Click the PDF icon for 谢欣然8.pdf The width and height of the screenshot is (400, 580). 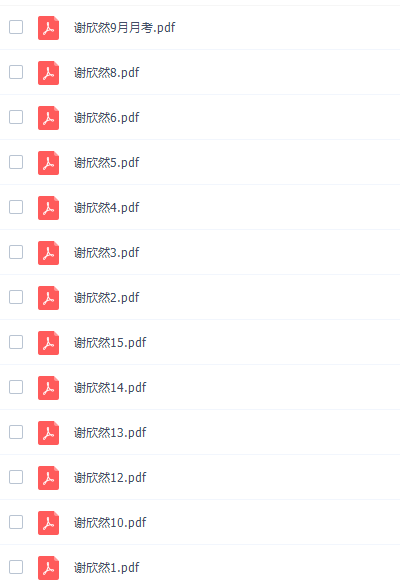pos(48,73)
